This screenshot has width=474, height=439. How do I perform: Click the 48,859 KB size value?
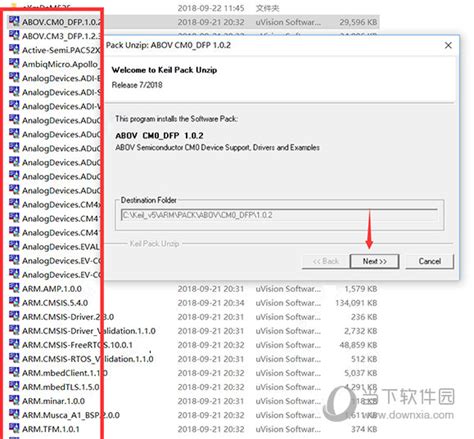click(358, 345)
